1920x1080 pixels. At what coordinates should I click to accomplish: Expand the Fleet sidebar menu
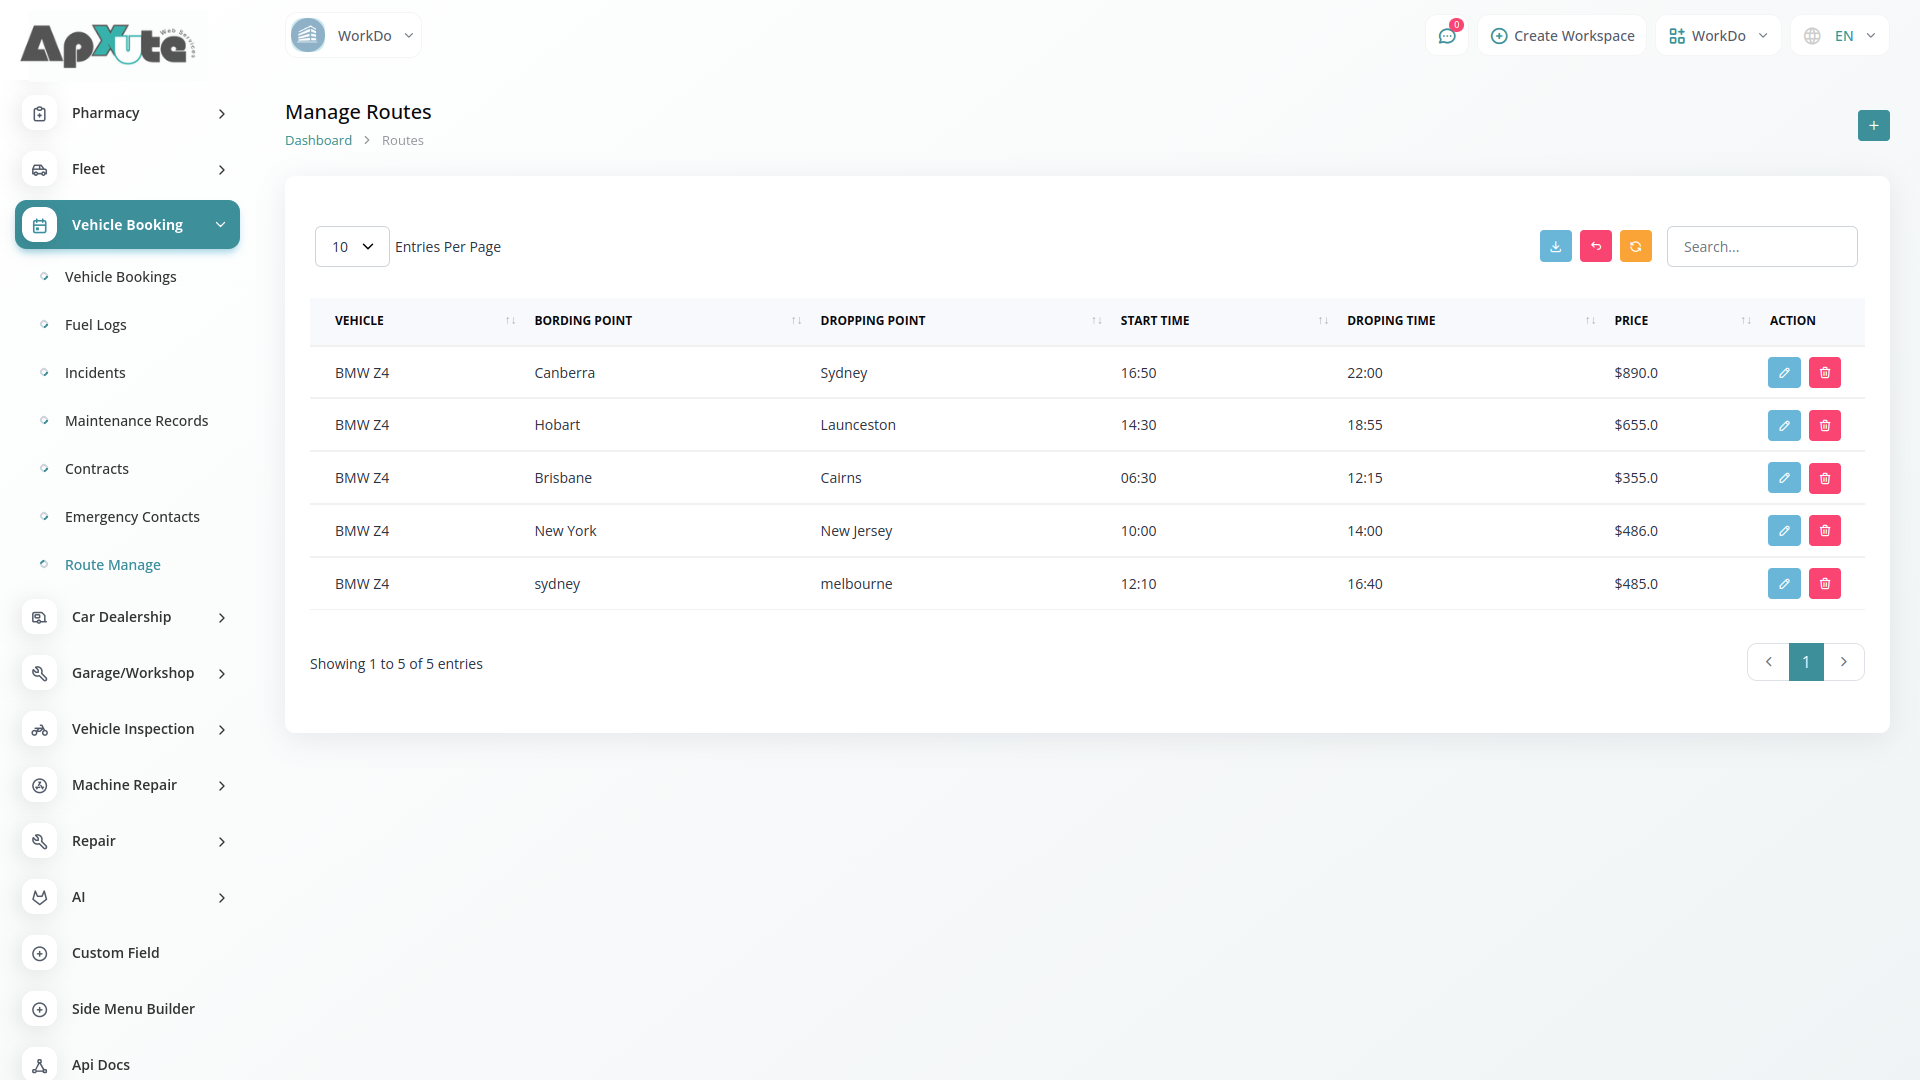(x=128, y=169)
